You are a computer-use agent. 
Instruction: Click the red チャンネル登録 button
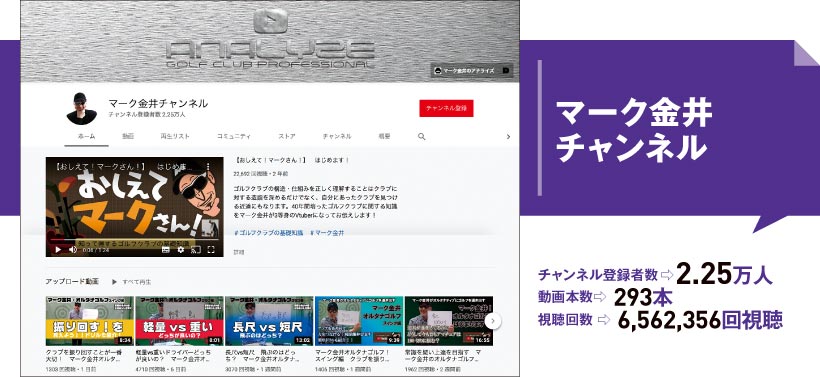[x=446, y=108]
